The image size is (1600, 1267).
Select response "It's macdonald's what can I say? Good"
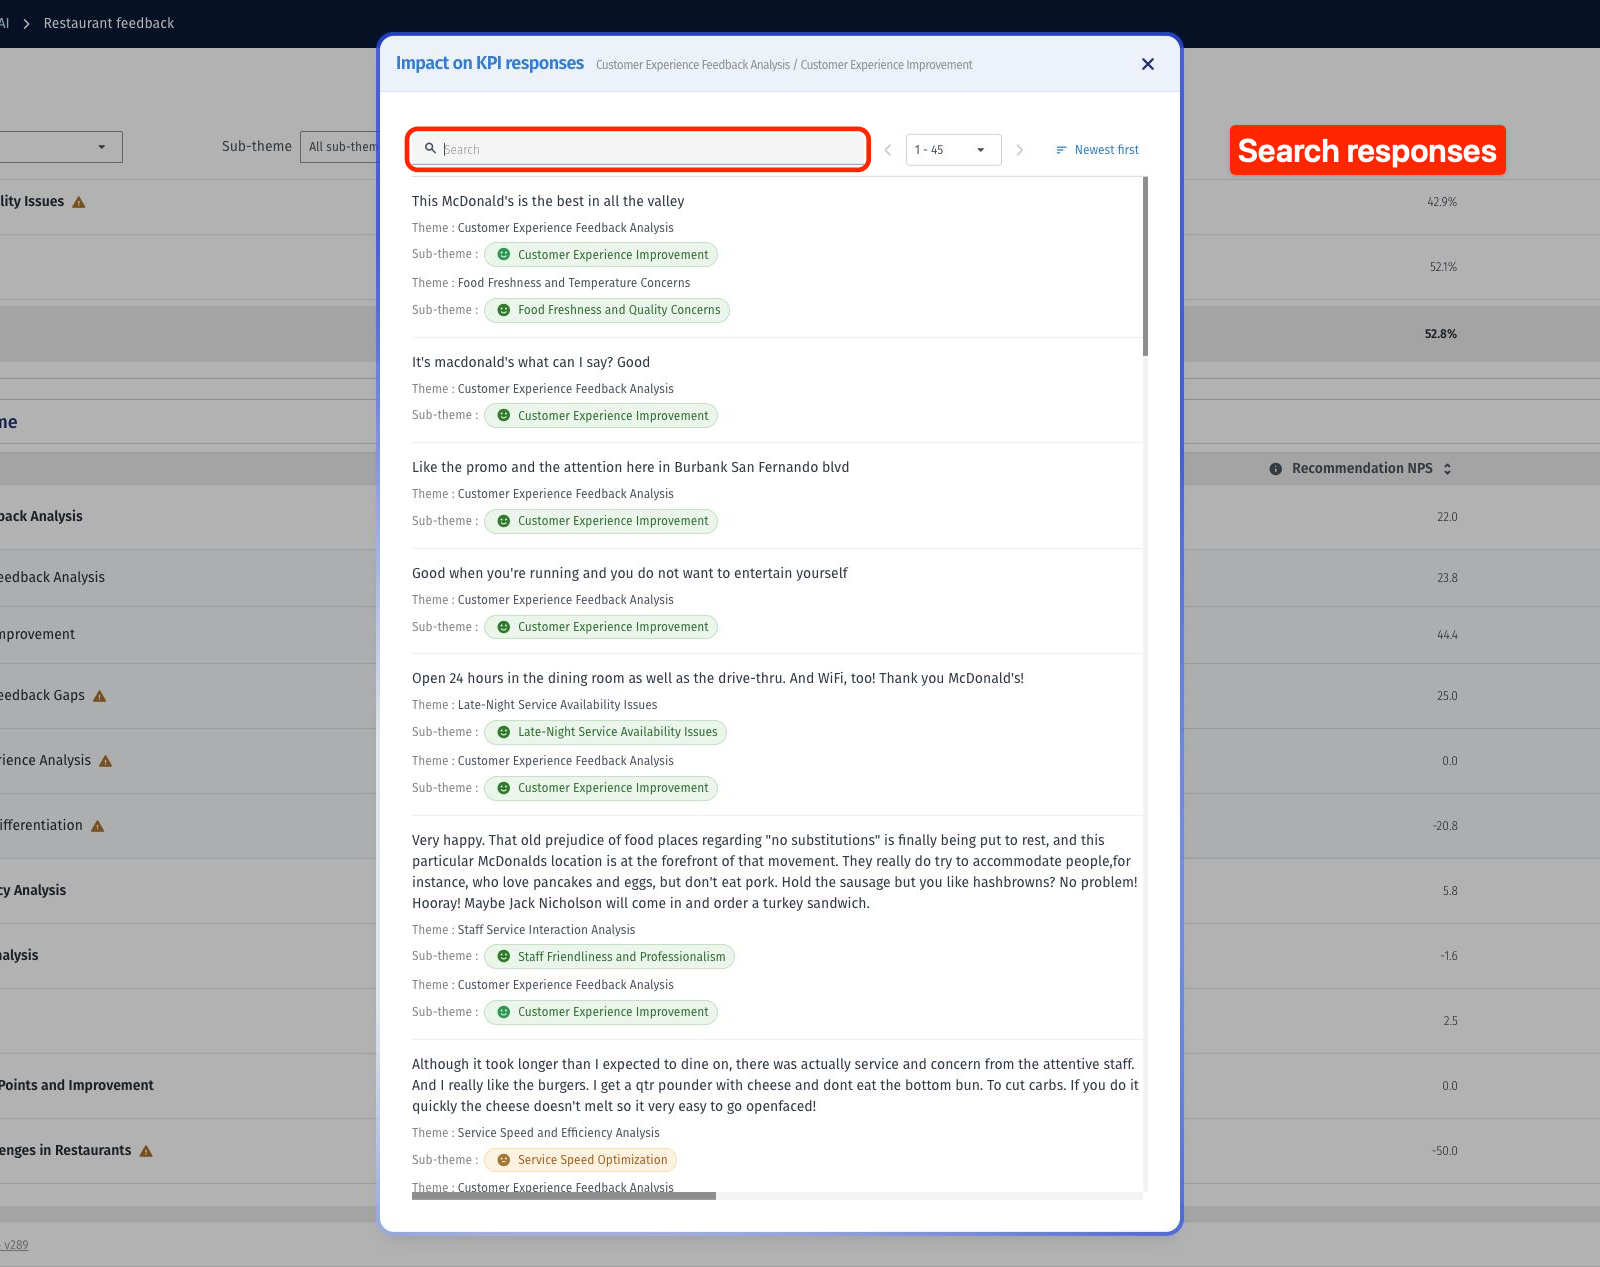531,362
